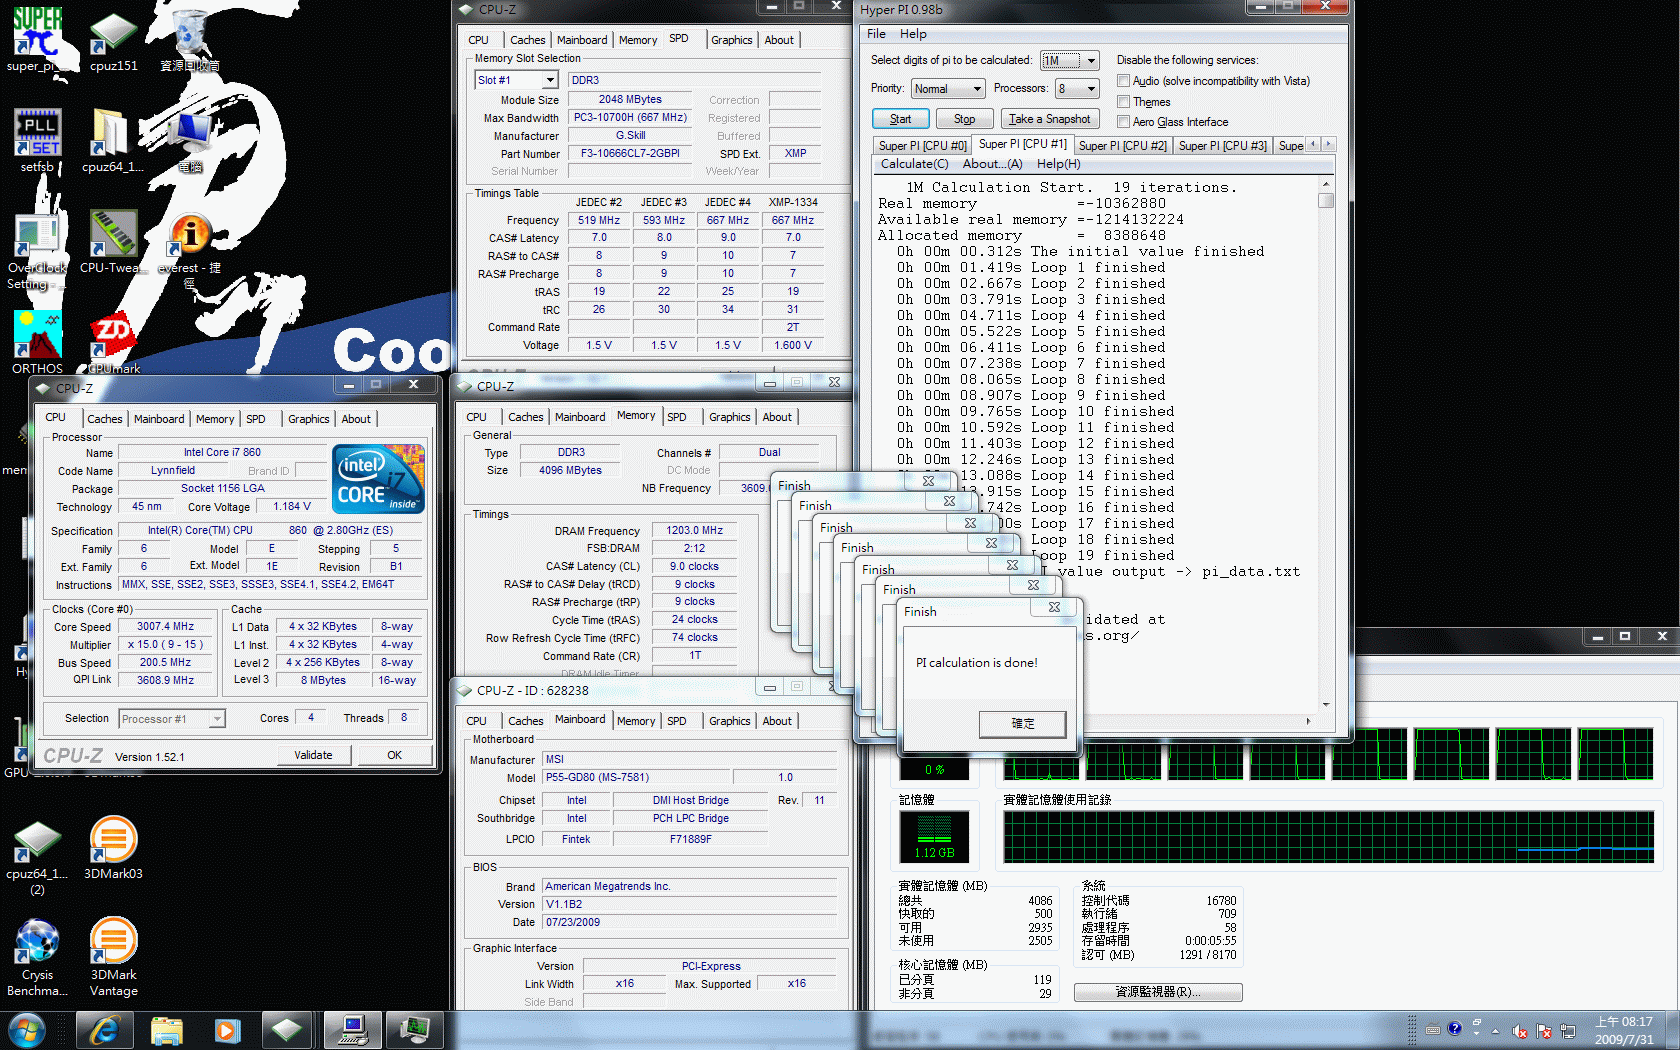Image resolution: width=1680 pixels, height=1050 pixels.
Task: Open the Recycle Bin desktop icon
Action: [189, 40]
